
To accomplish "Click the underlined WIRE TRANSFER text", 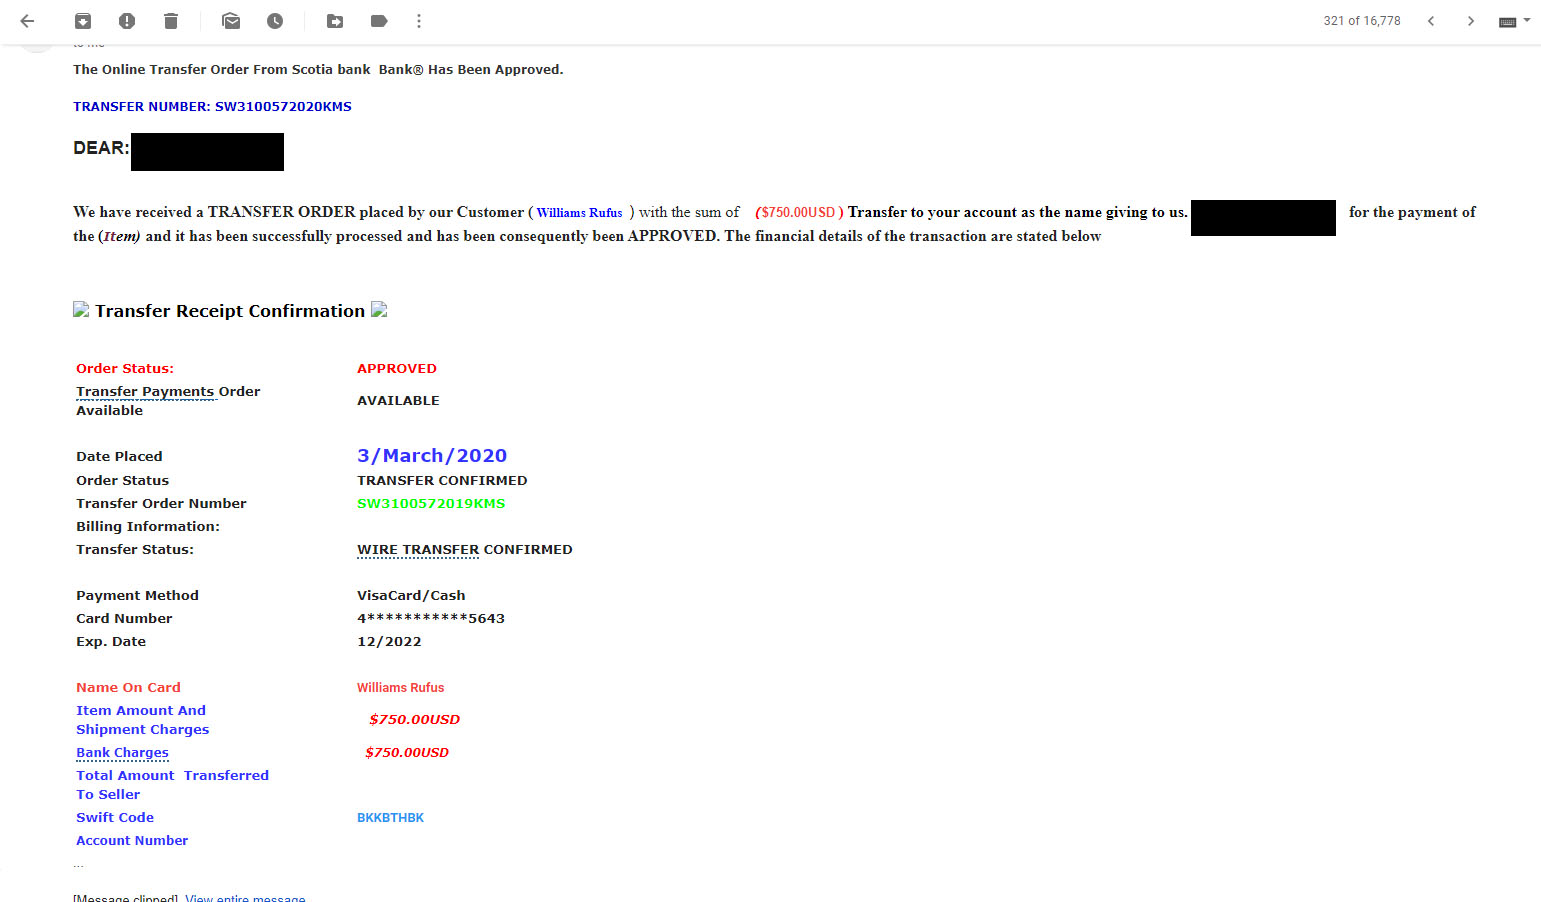I will pyautogui.click(x=418, y=549).
